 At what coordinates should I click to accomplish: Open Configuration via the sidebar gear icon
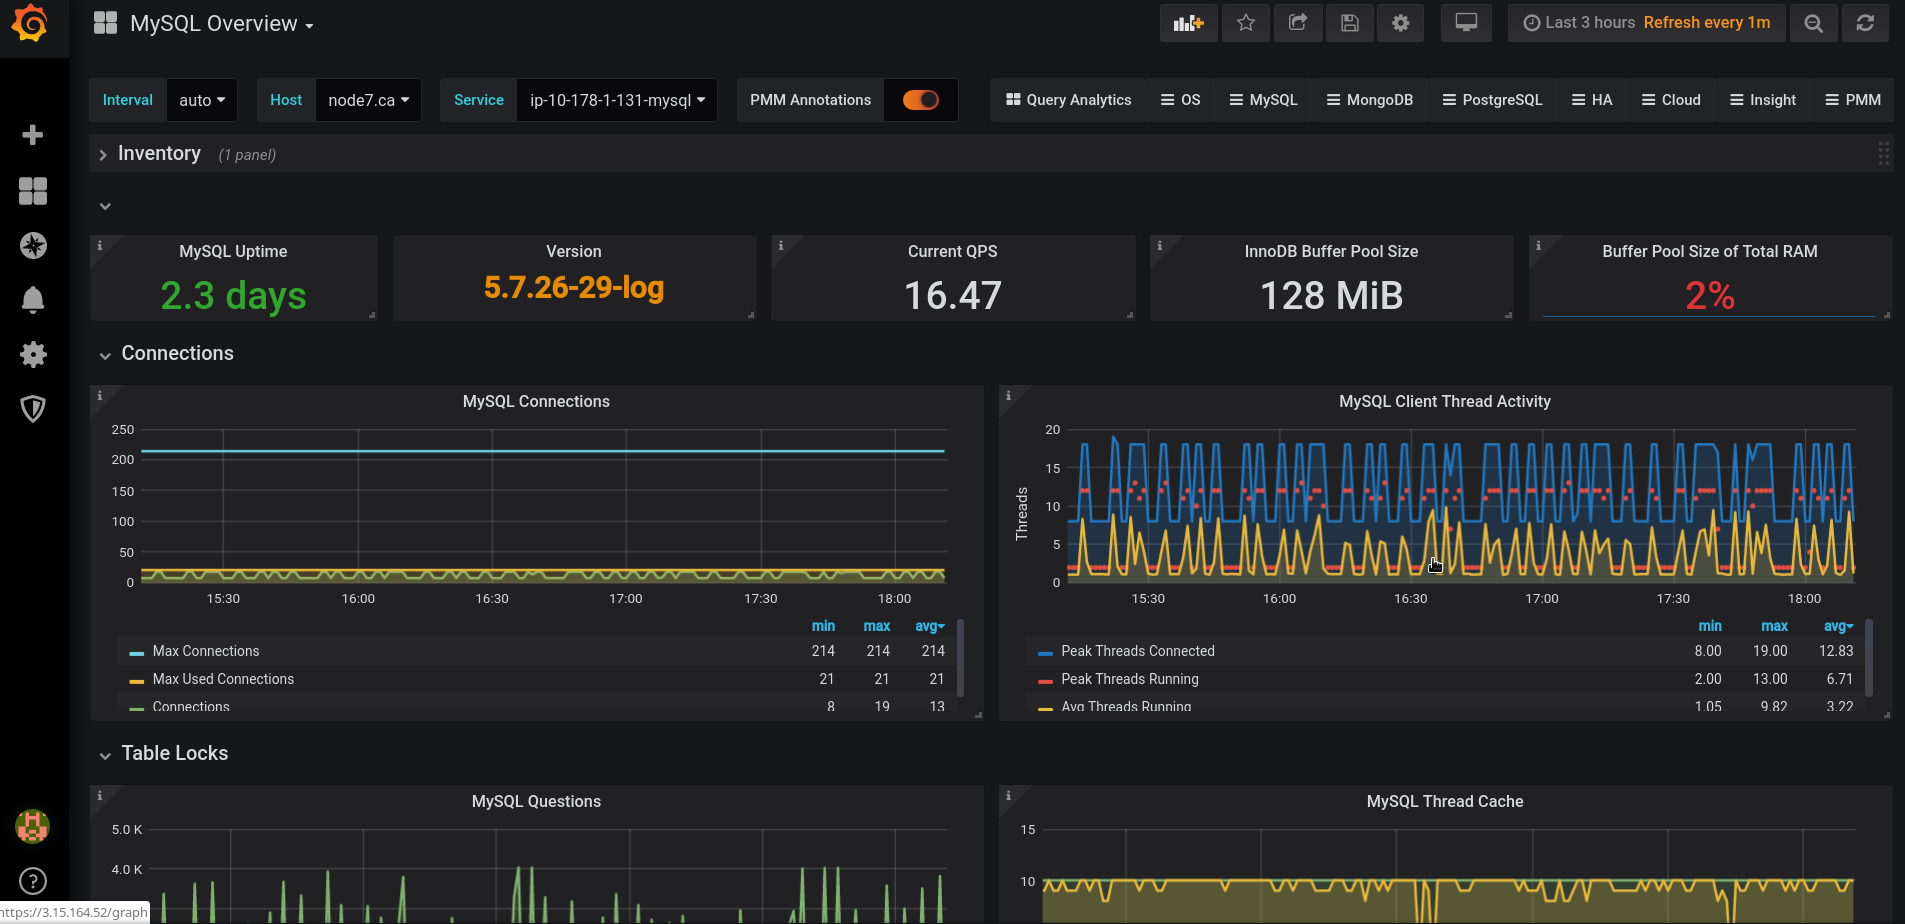(33, 354)
